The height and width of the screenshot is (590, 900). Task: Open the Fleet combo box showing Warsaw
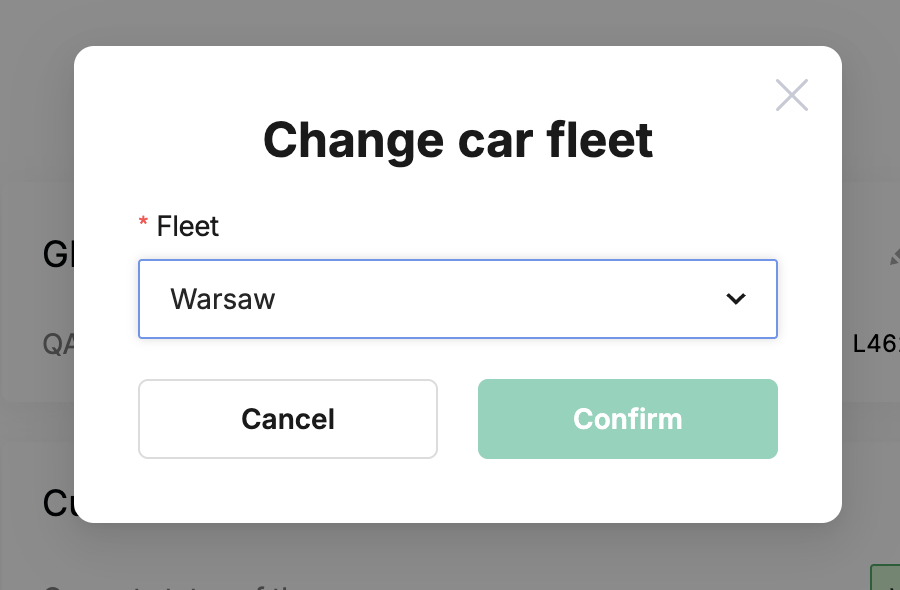tap(457, 299)
